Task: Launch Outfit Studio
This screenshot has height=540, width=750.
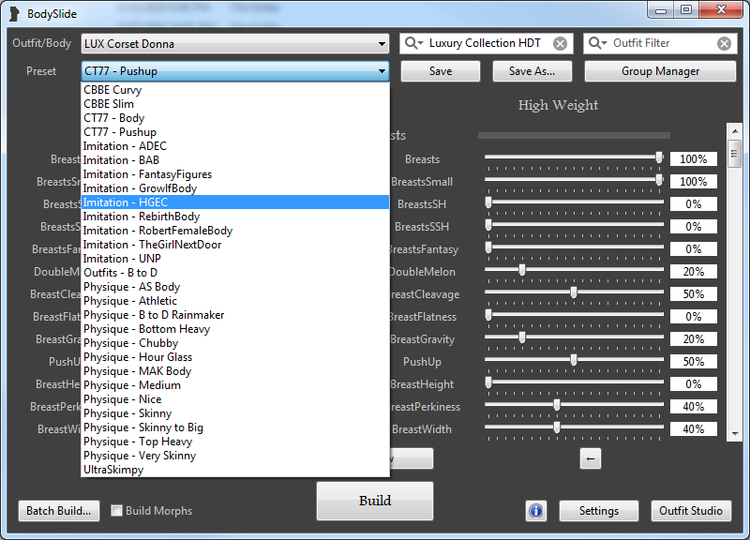Action: [x=691, y=511]
